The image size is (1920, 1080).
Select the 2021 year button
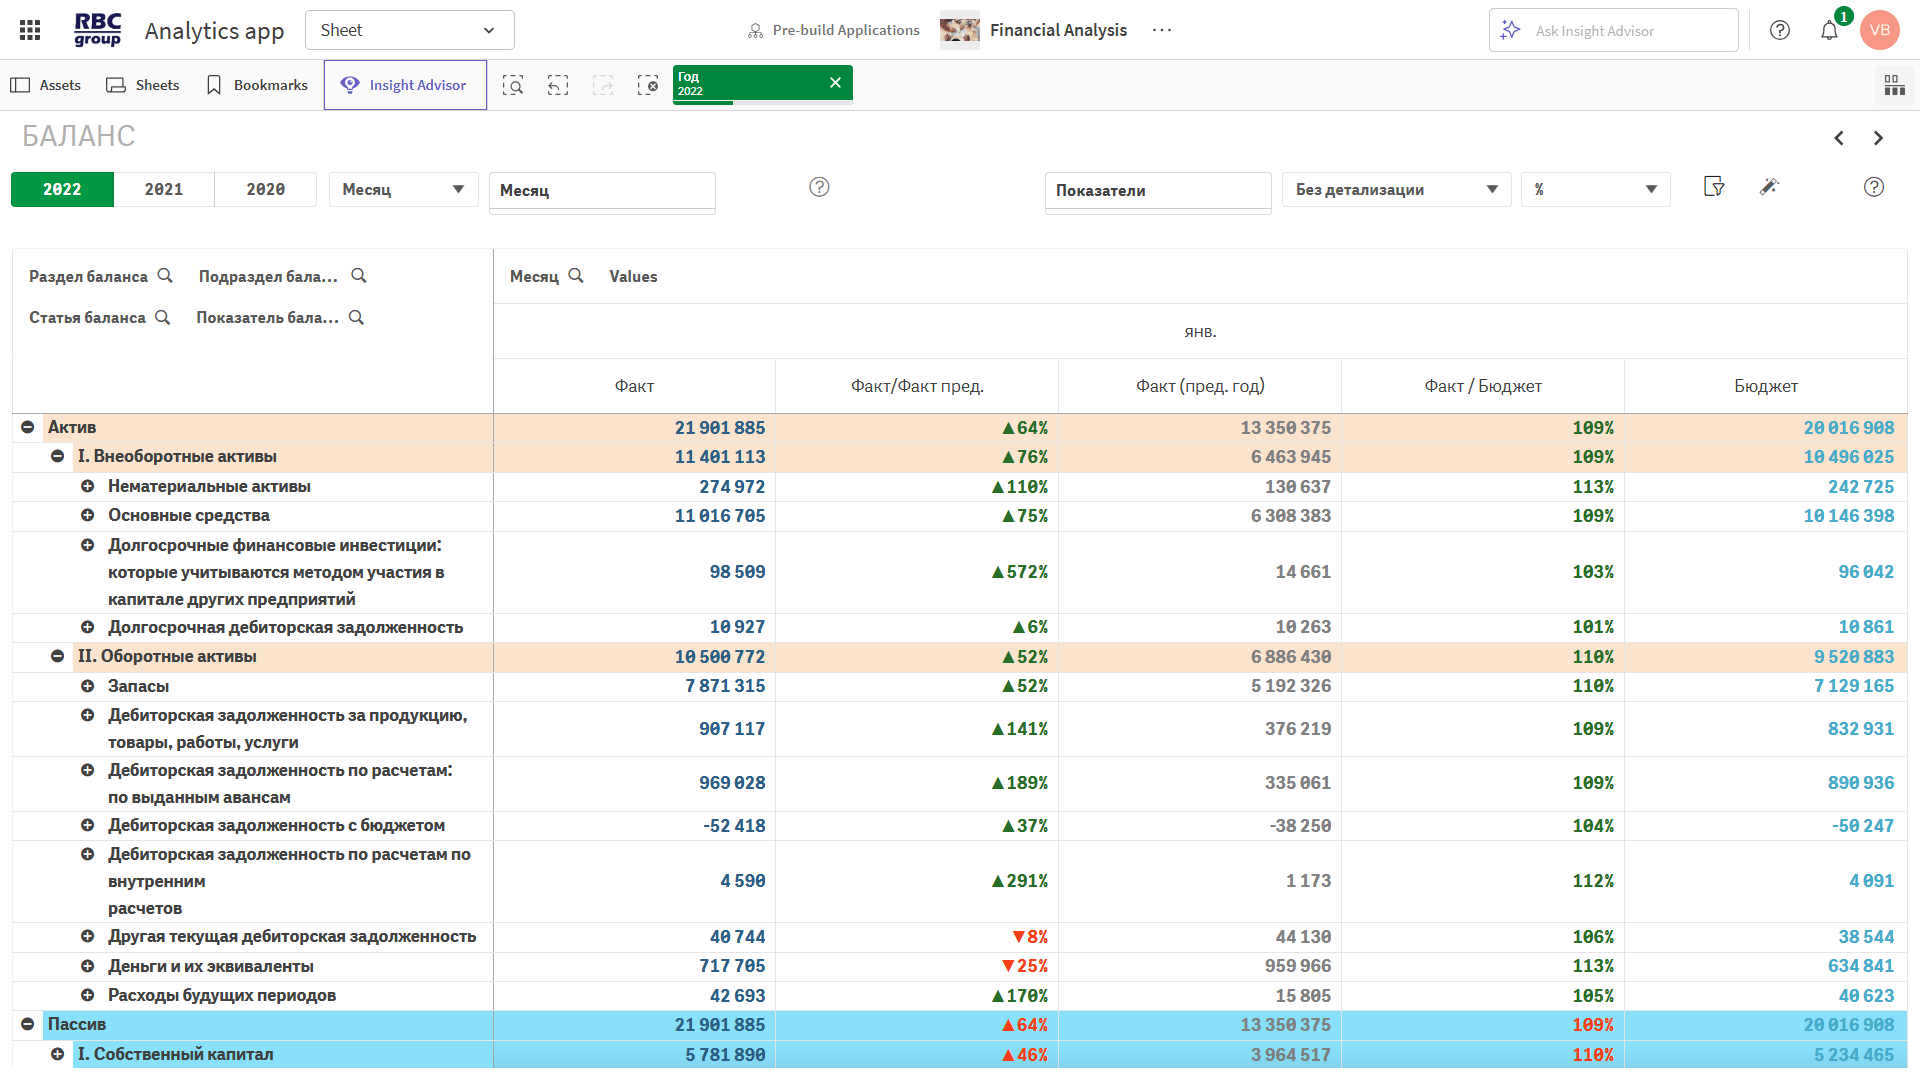pyautogui.click(x=164, y=189)
